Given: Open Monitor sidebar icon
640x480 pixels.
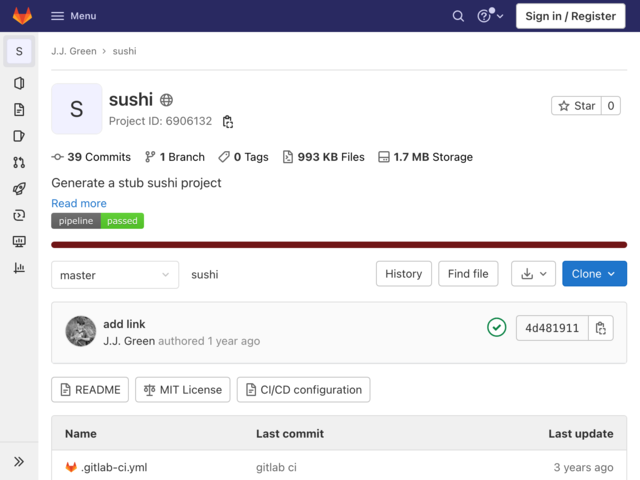Looking at the screenshot, I should (19, 242).
